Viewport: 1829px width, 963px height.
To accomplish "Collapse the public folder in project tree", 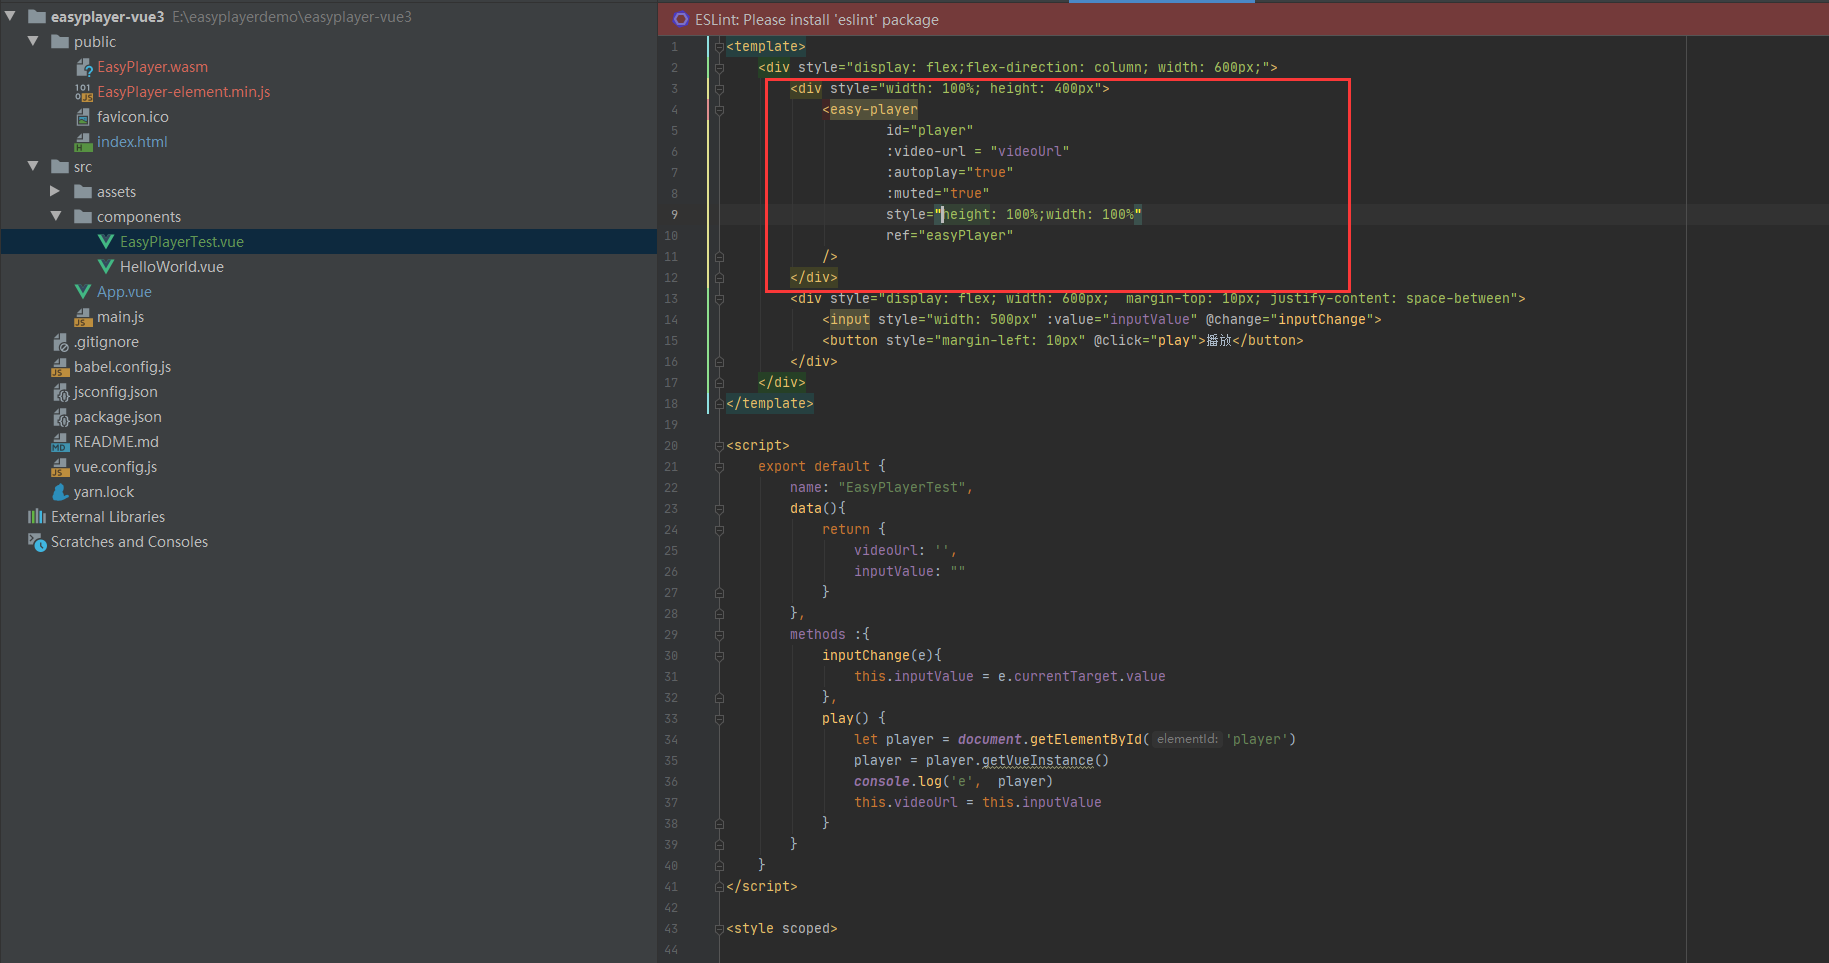I will (32, 41).
